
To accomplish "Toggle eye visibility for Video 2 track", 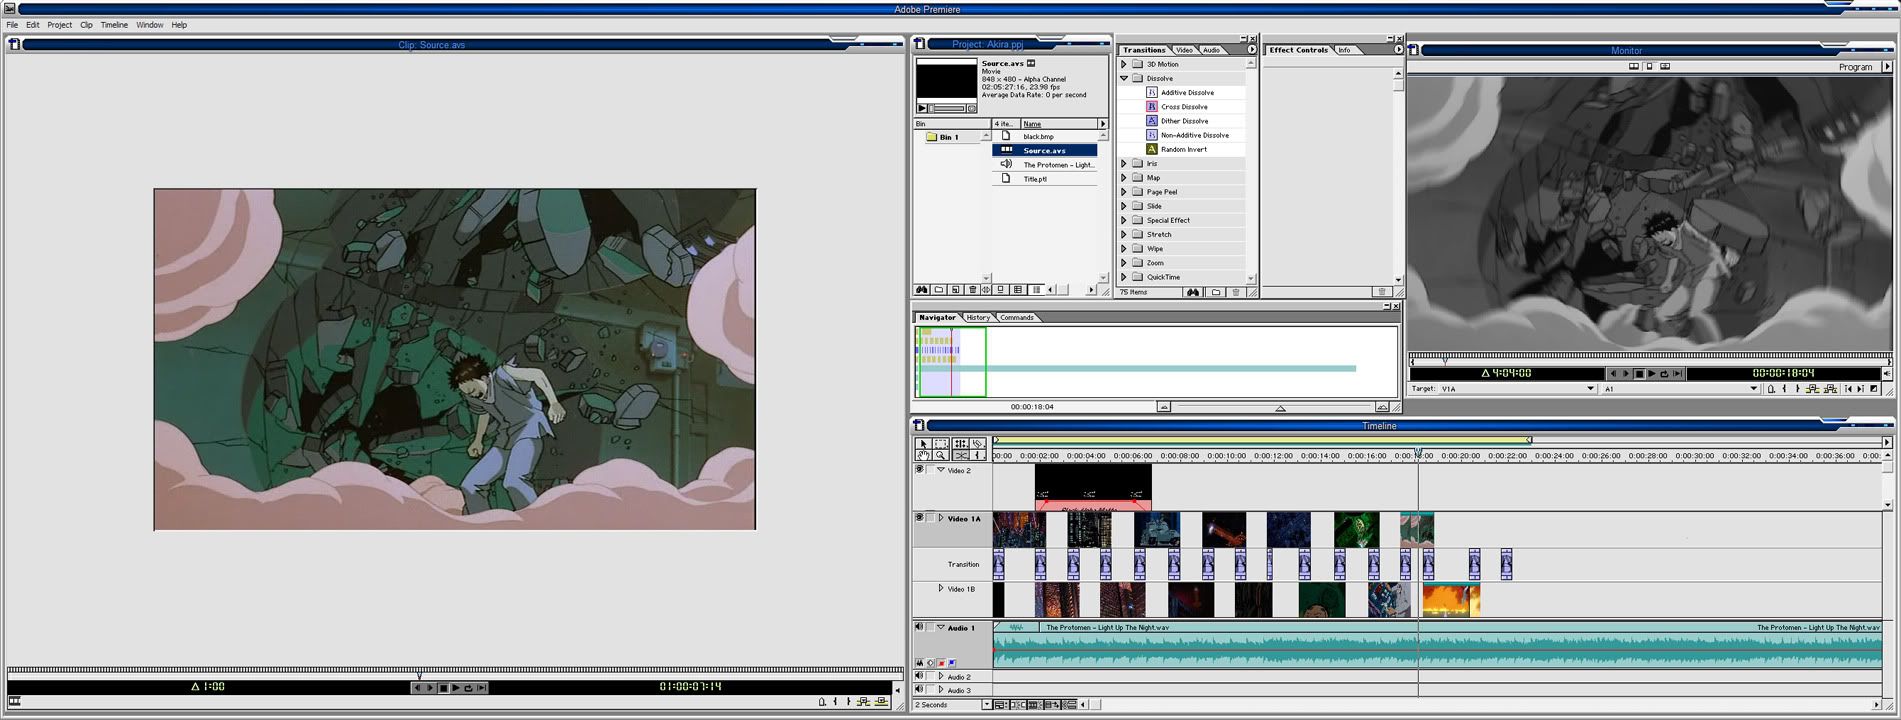I will tap(919, 469).
